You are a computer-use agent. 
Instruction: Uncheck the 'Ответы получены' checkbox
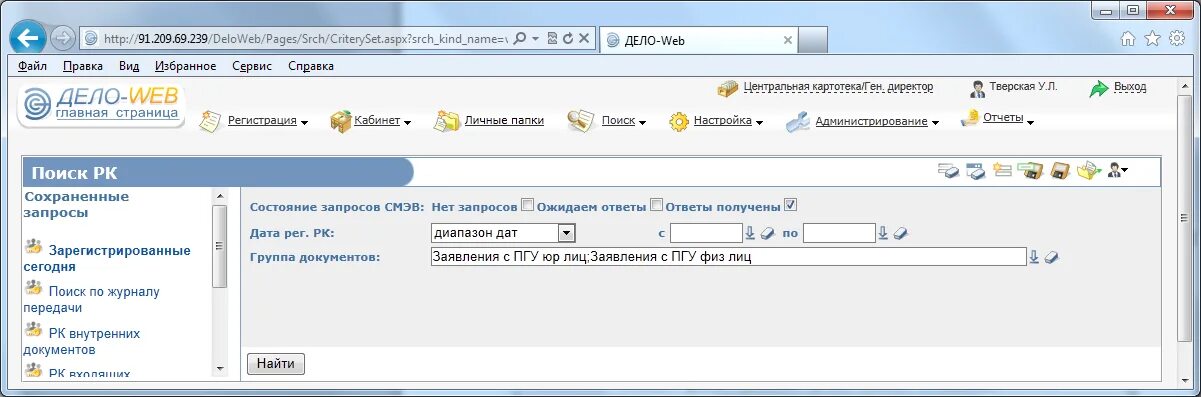[x=790, y=206]
